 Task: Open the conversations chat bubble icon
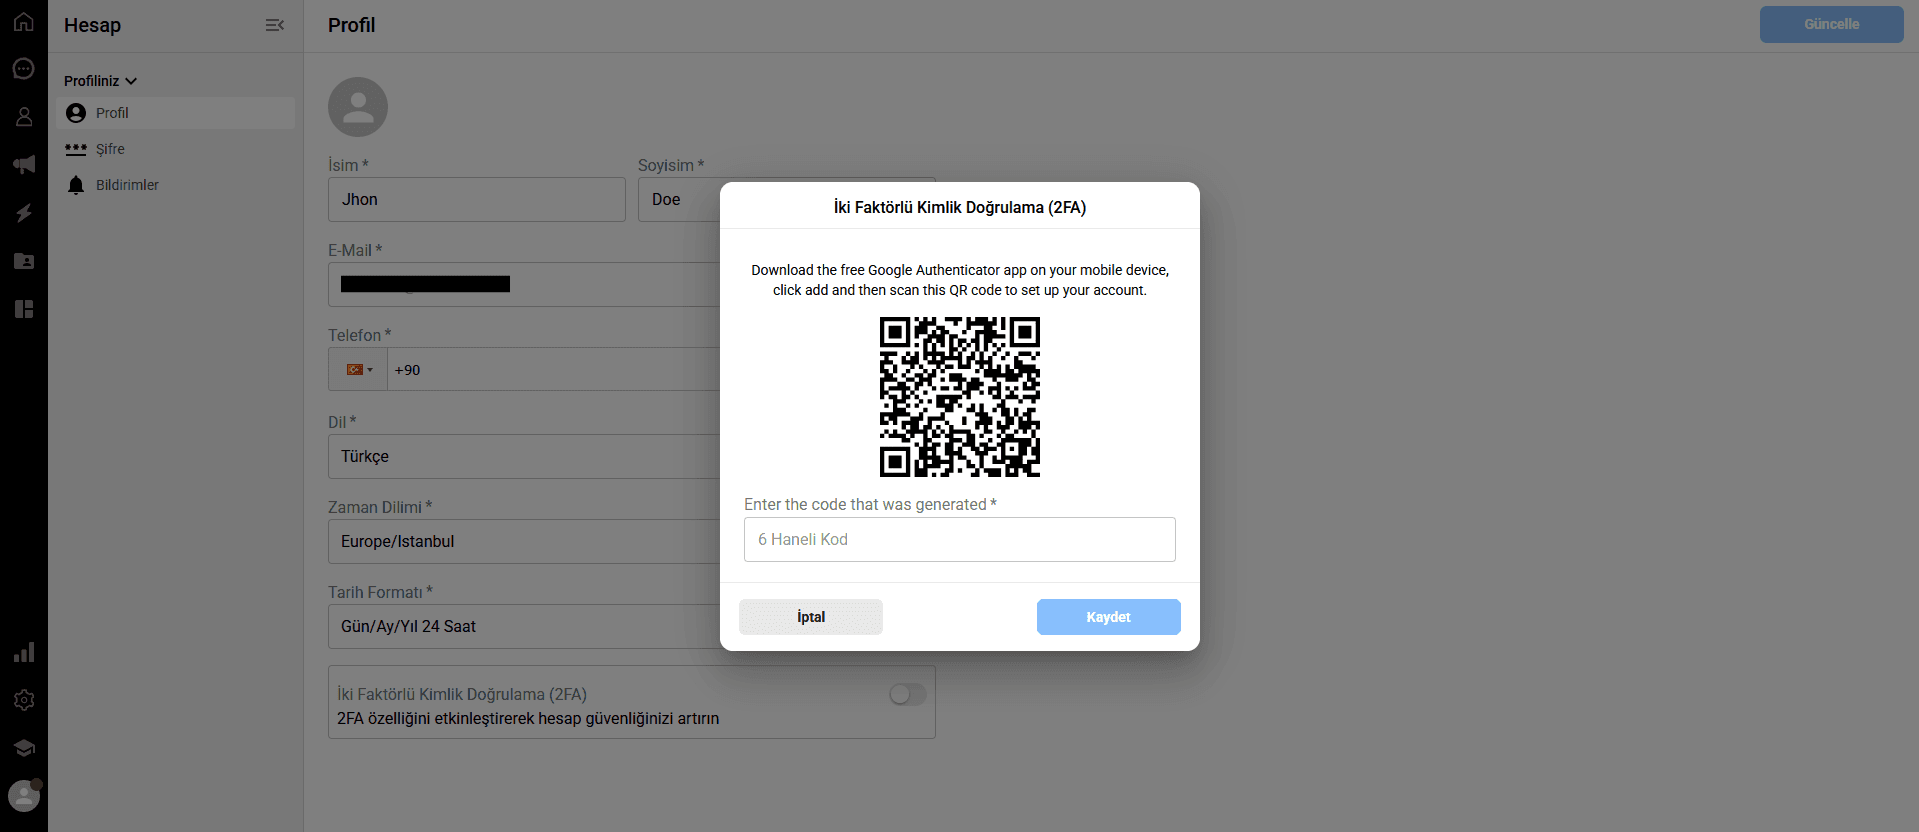point(24,69)
